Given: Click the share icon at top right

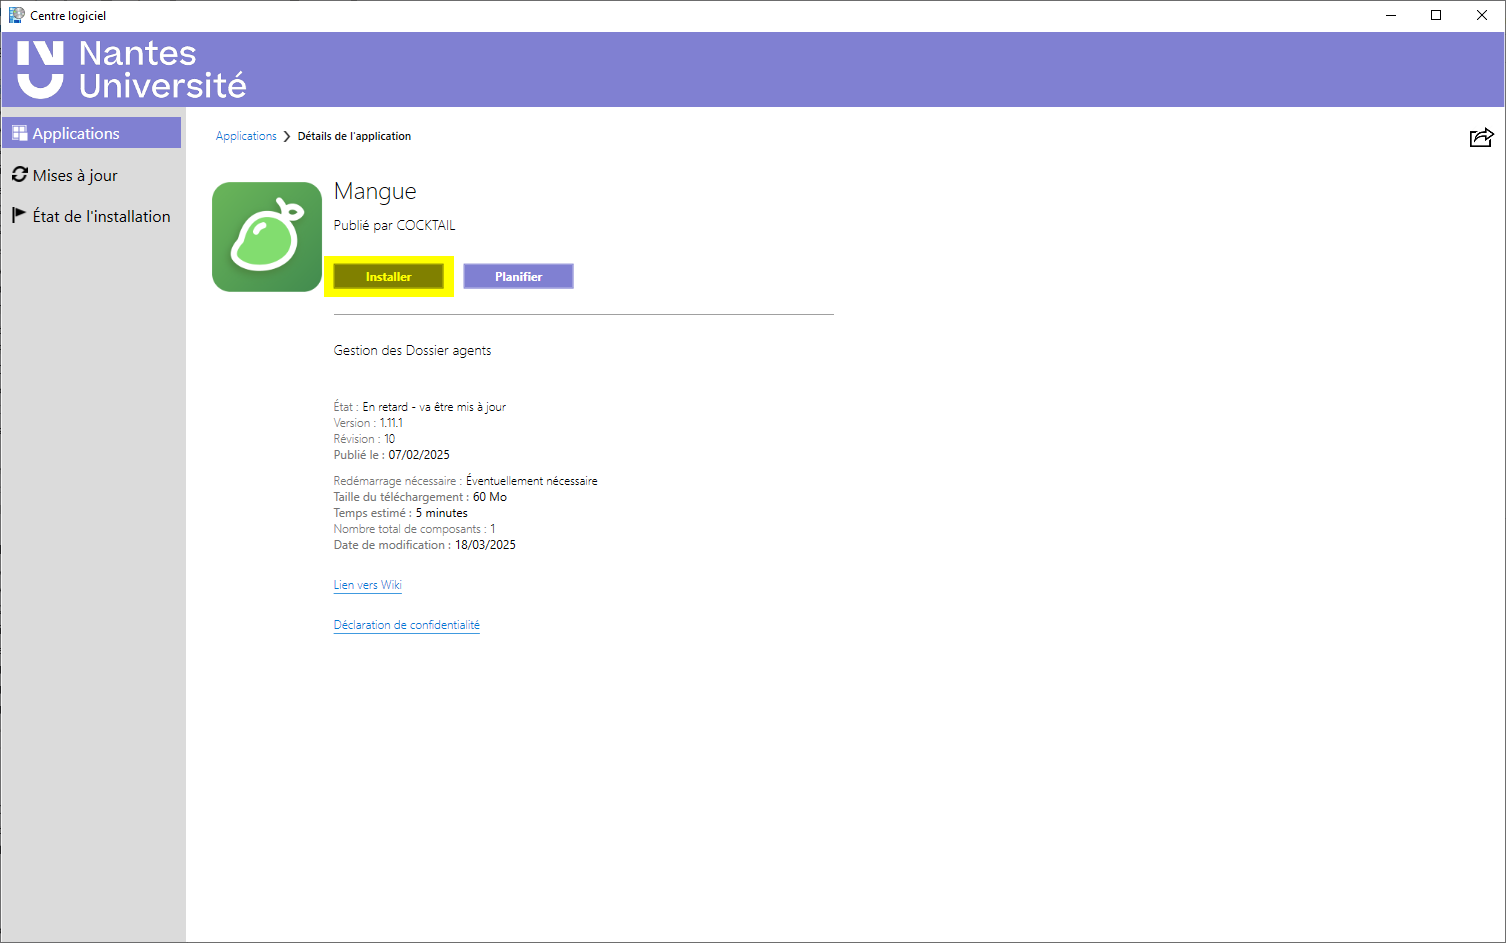Looking at the screenshot, I should (1481, 138).
